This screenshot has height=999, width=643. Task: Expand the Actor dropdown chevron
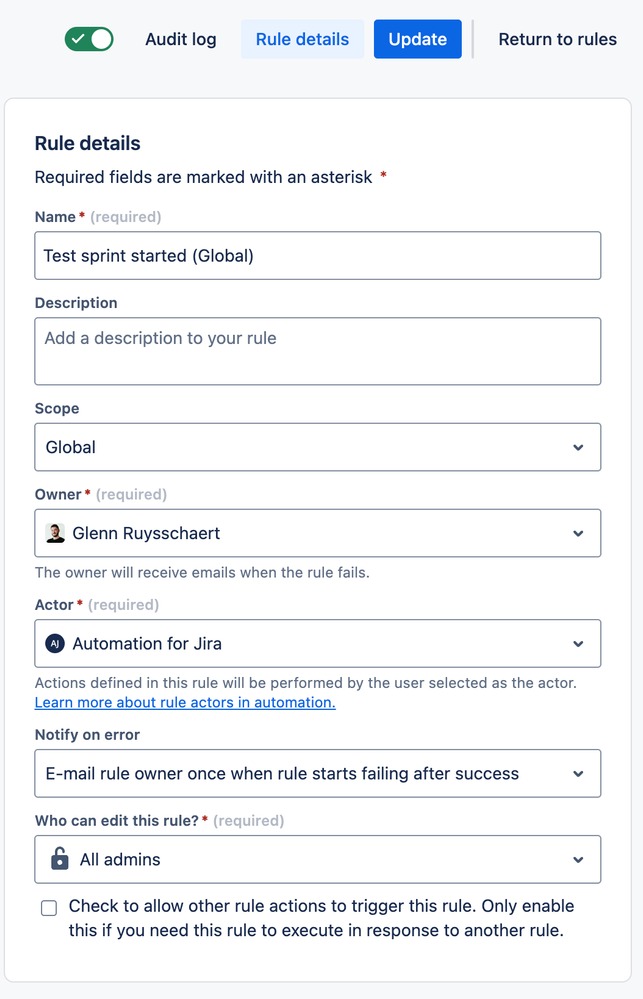pos(578,644)
